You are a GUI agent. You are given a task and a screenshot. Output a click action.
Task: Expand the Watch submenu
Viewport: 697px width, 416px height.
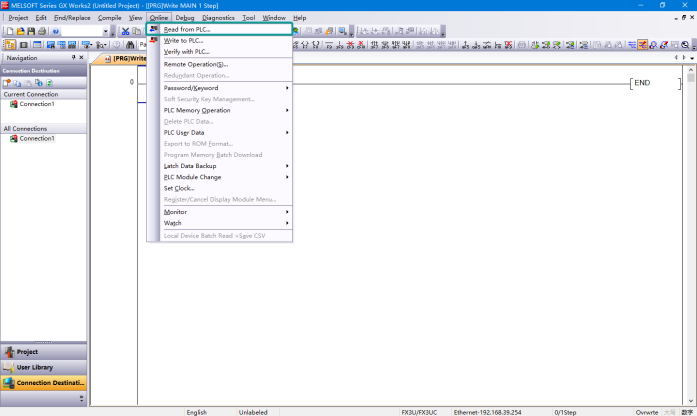tap(219, 223)
